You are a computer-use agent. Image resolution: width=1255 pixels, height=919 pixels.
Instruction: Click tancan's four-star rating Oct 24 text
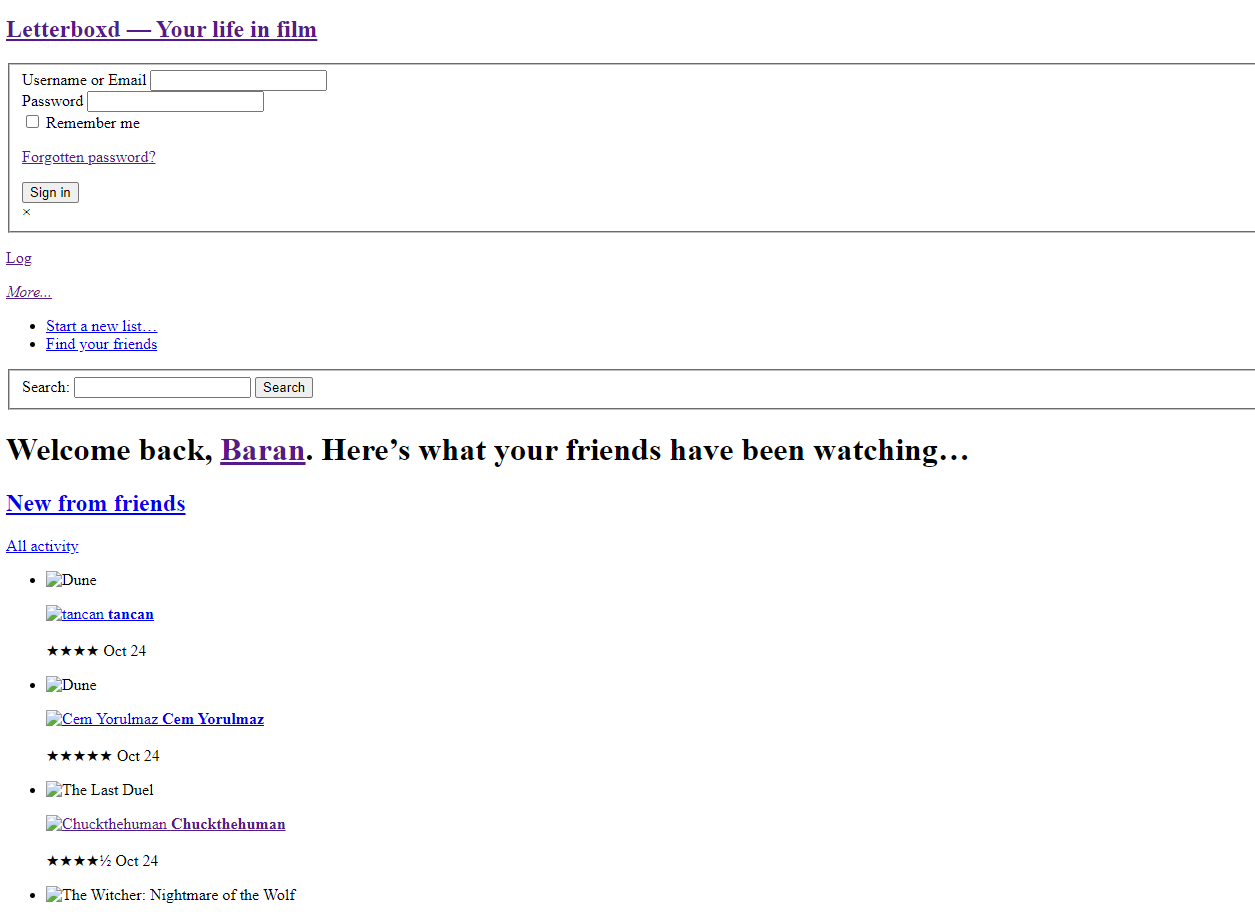pos(96,651)
